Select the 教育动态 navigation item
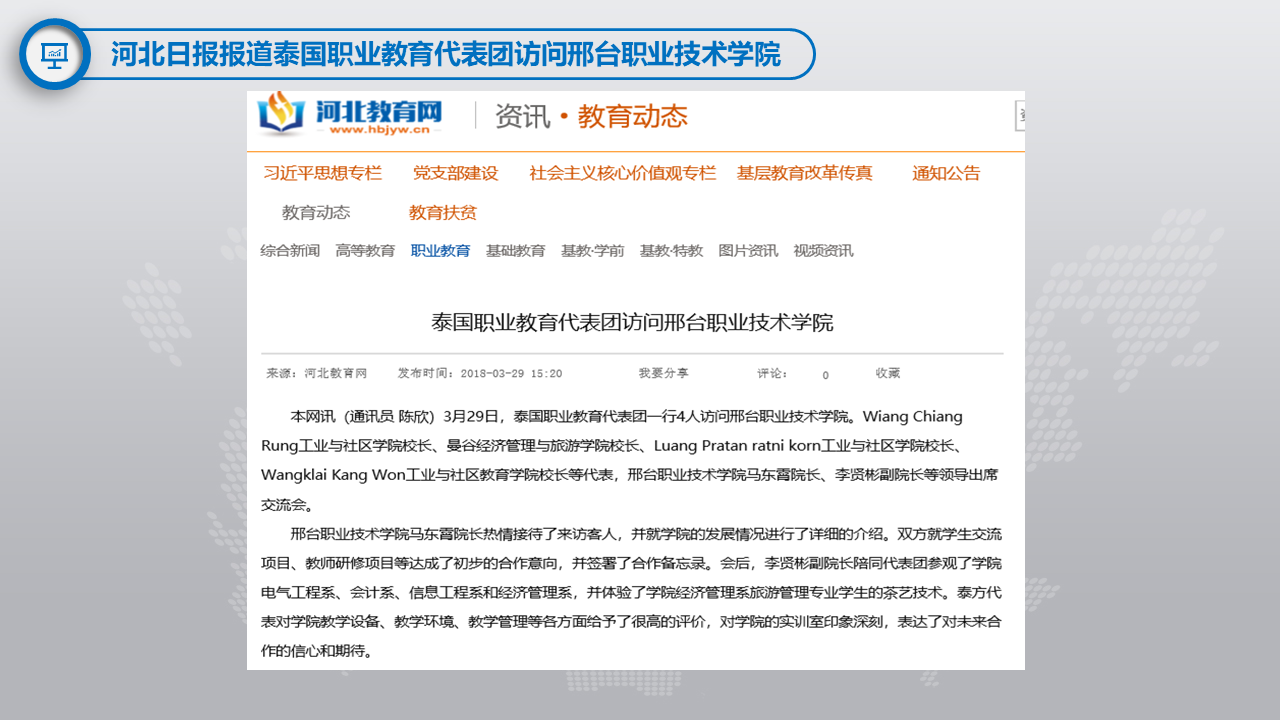 pyautogui.click(x=316, y=212)
